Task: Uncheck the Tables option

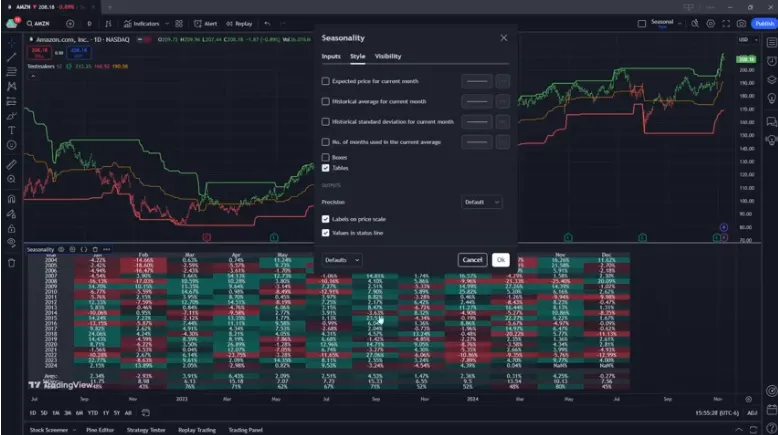Action: 325,168
